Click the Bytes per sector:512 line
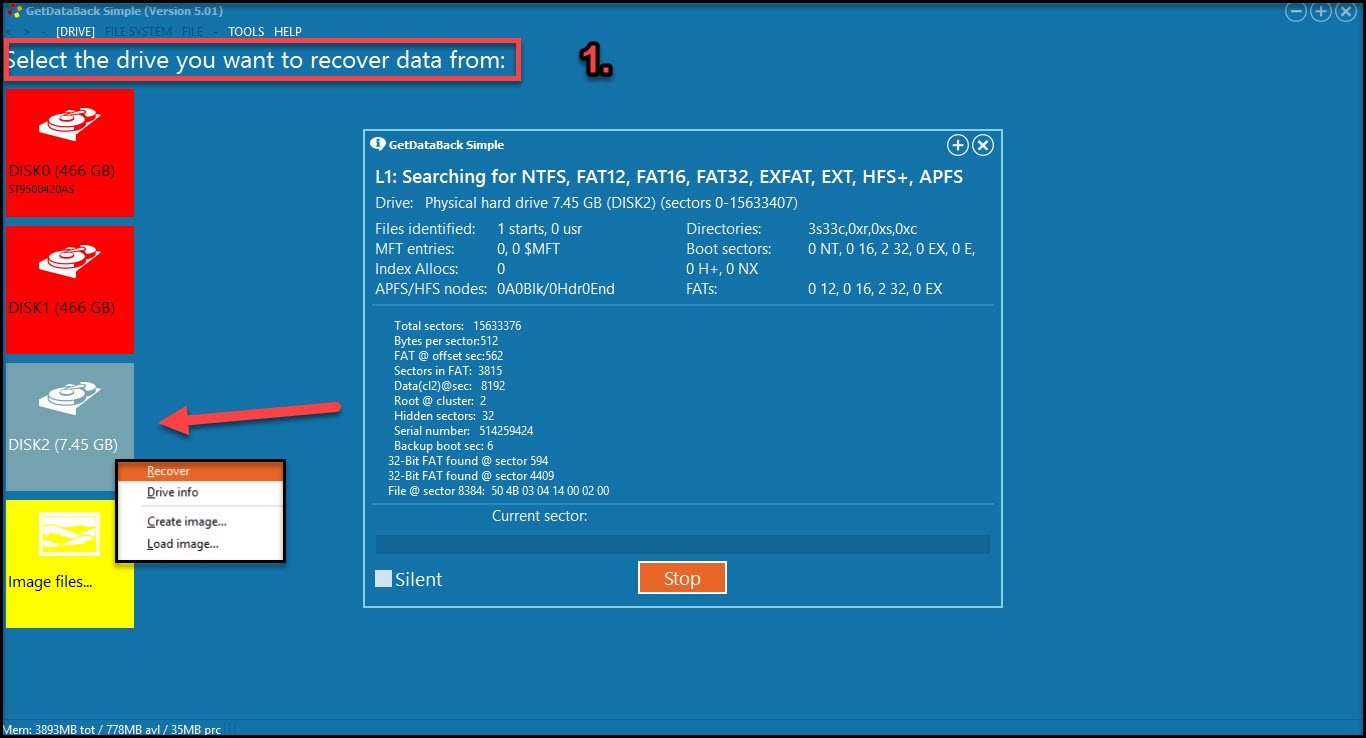This screenshot has width=1366, height=738. click(x=446, y=341)
